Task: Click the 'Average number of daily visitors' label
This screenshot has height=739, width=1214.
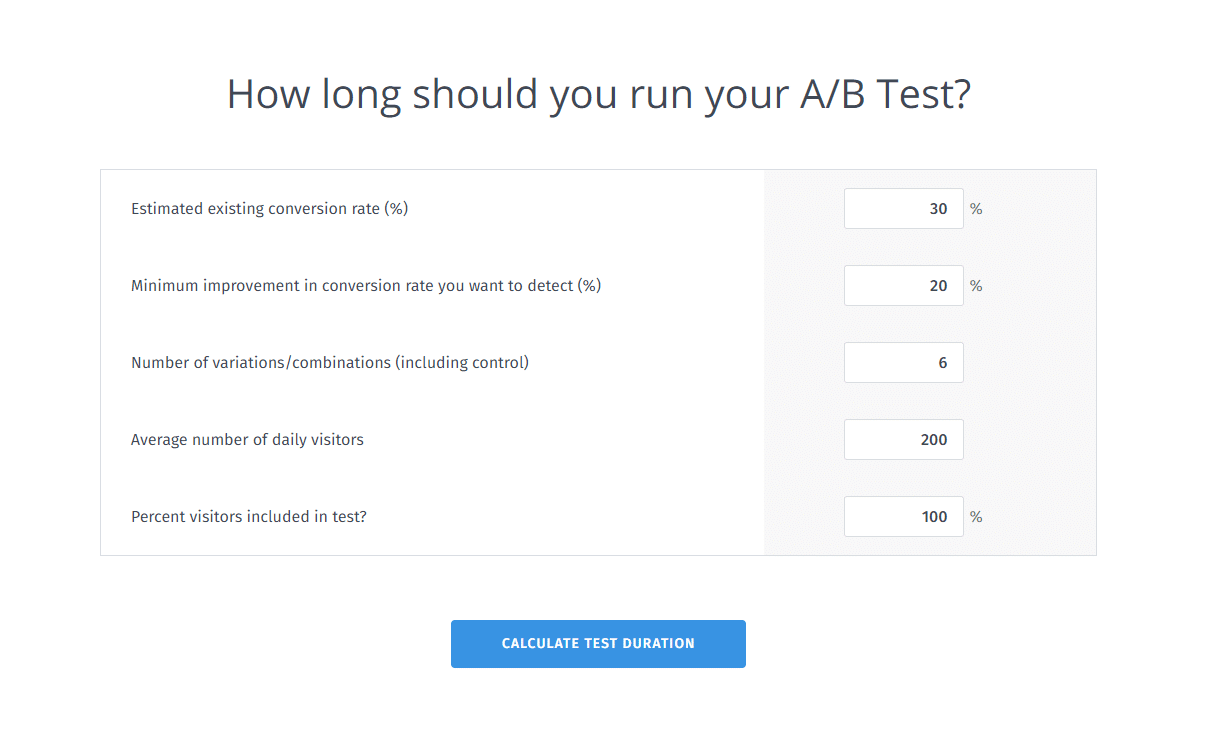Action: coord(247,440)
